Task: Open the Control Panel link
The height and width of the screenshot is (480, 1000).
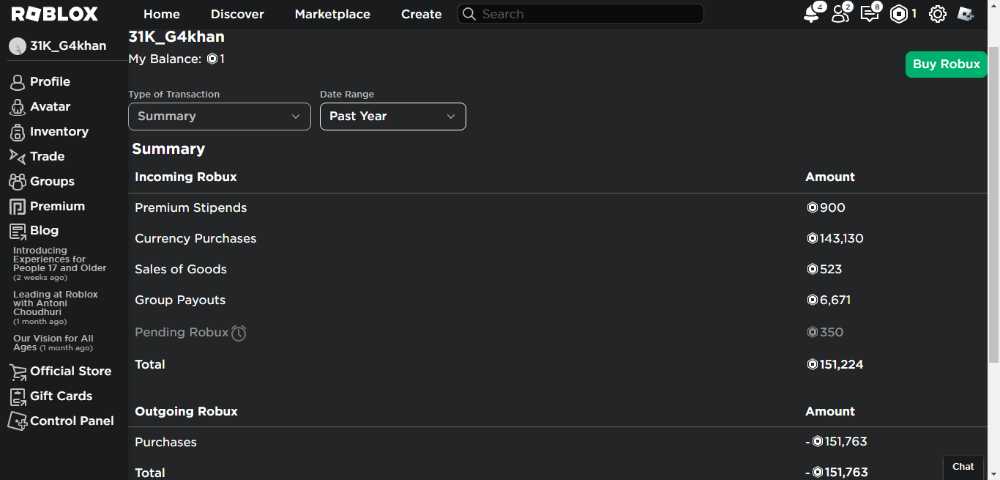Action: tap(72, 421)
